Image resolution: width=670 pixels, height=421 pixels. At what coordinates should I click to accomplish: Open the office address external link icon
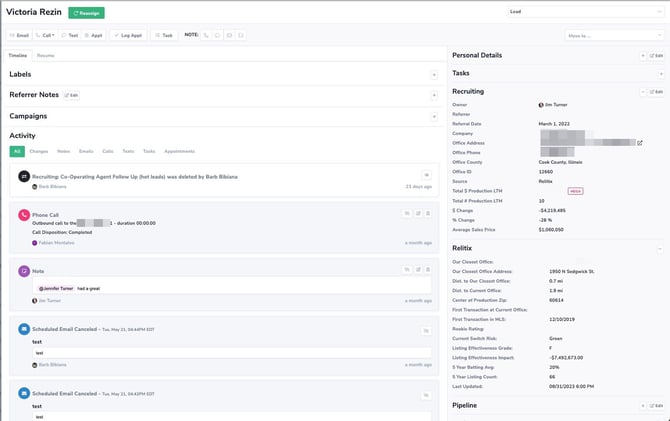click(x=640, y=142)
